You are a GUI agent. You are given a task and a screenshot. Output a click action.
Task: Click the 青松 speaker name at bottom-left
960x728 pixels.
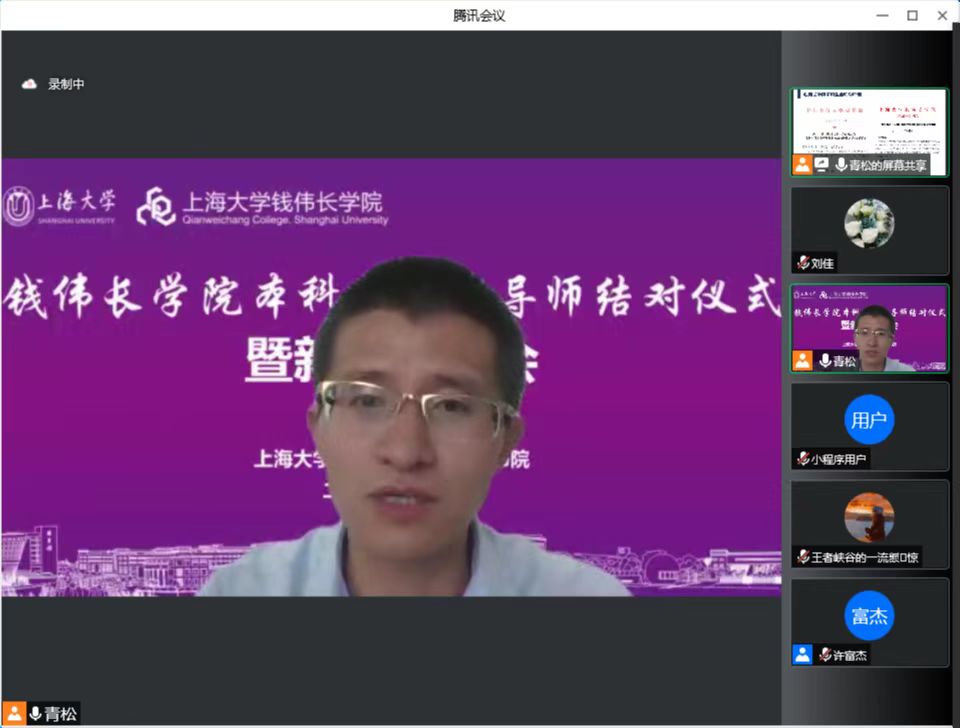61,714
